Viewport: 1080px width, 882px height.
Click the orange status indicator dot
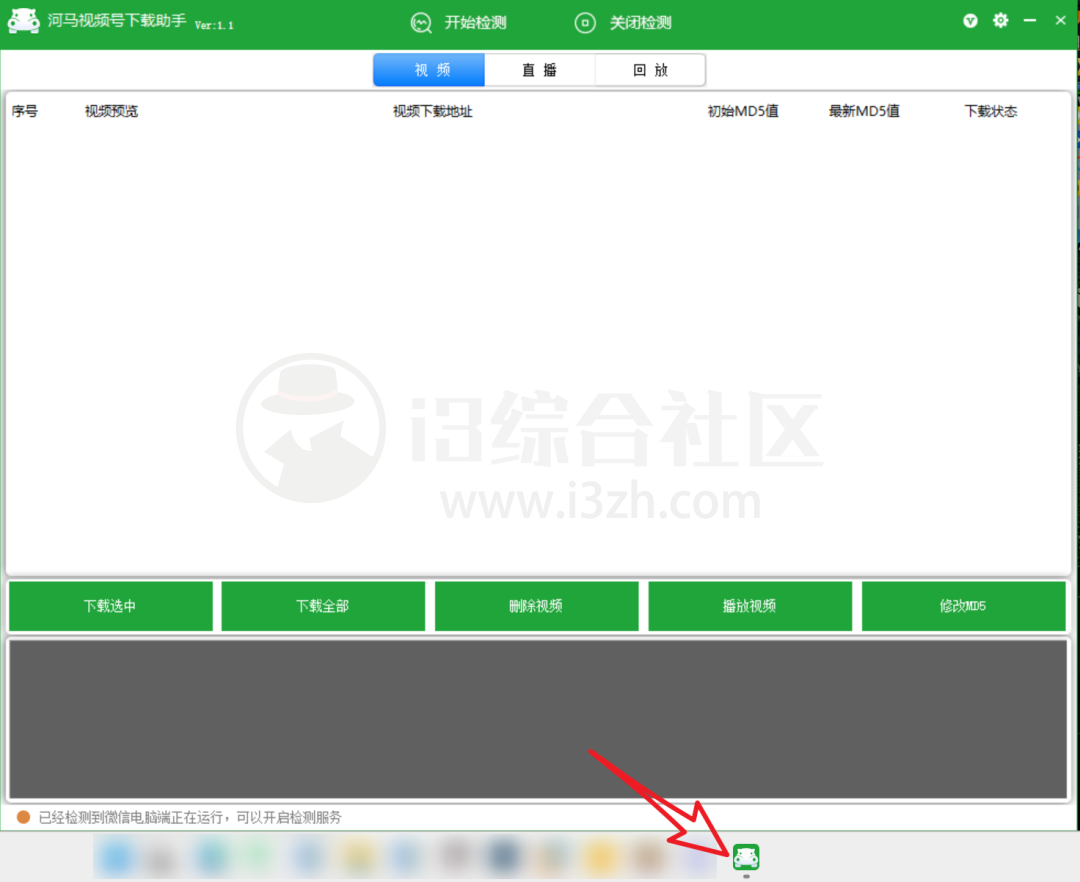click(23, 817)
